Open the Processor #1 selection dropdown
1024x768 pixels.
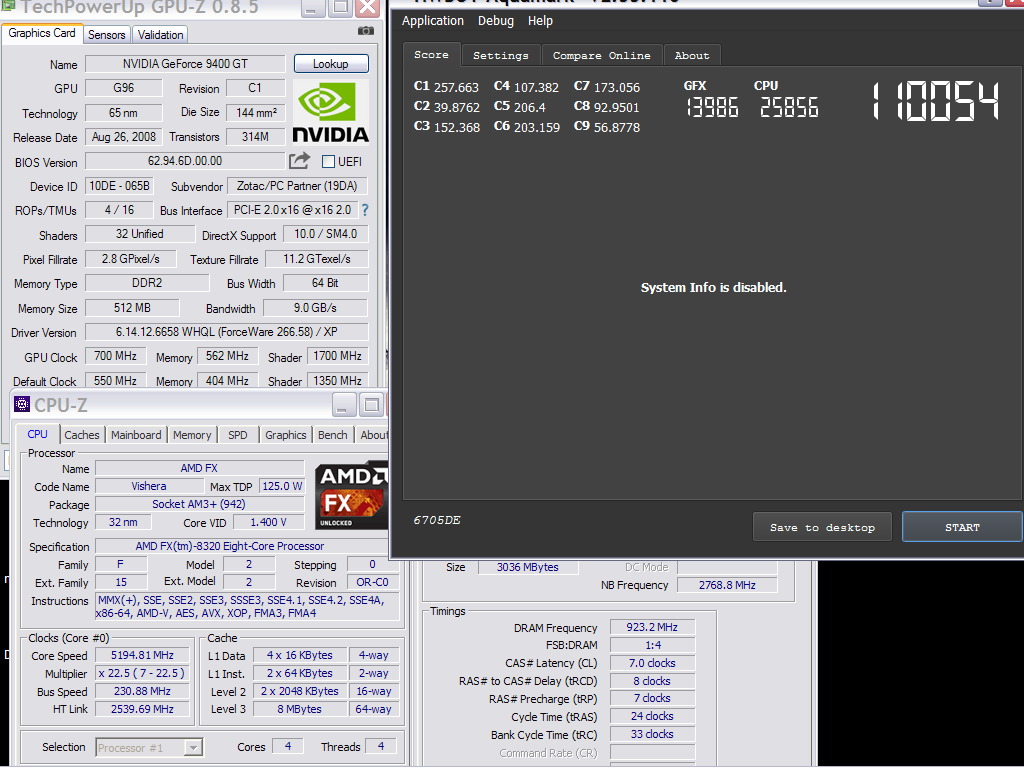150,747
